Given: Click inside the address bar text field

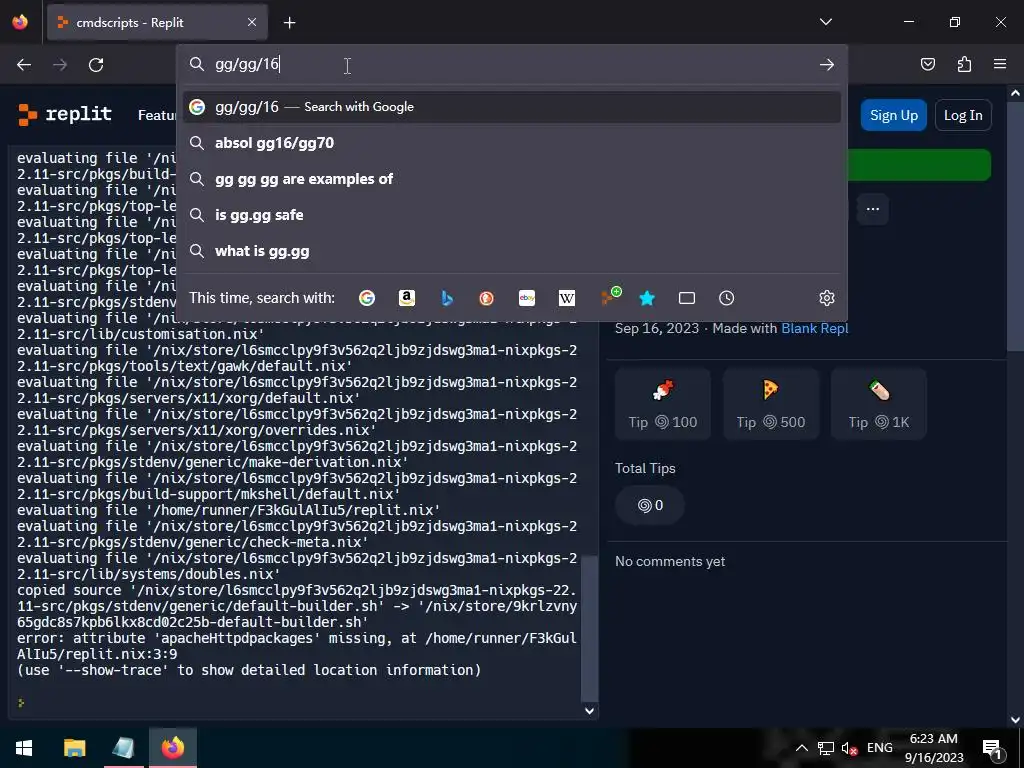Looking at the screenshot, I should [x=512, y=64].
